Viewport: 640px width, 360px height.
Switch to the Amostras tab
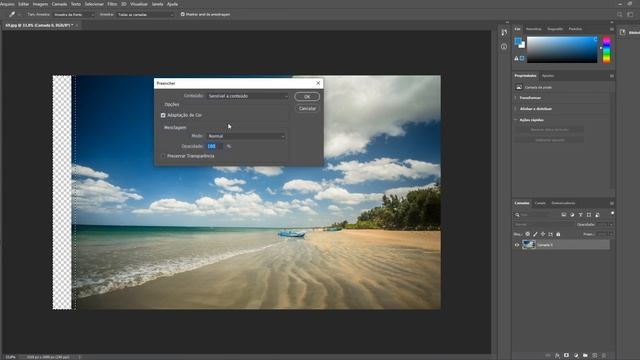click(533, 29)
